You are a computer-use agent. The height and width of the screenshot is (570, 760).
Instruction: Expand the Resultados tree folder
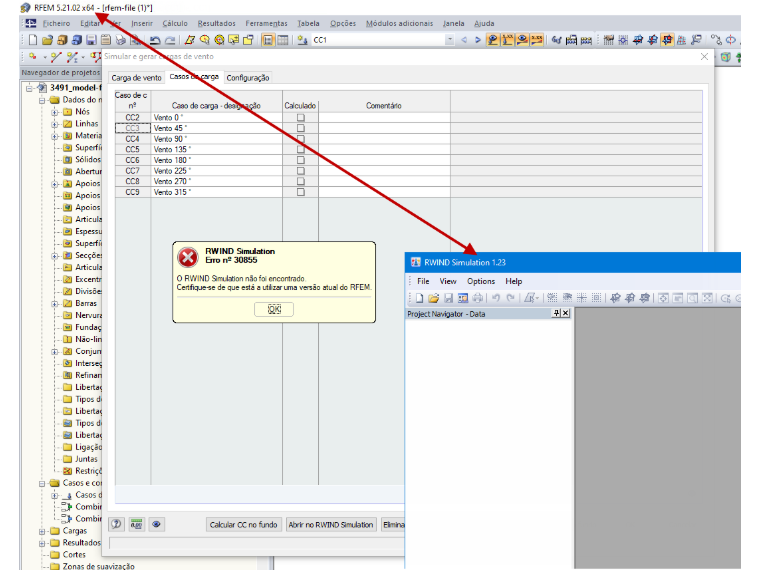(42, 543)
